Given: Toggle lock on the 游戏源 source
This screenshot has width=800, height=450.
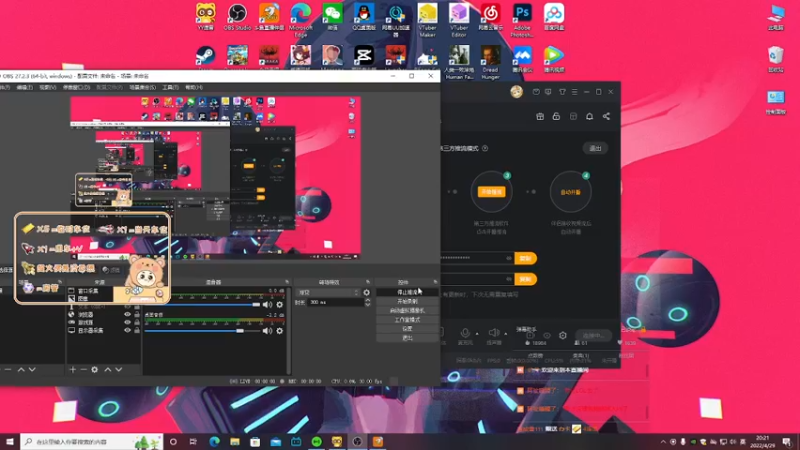Looking at the screenshot, I should tap(137, 322).
